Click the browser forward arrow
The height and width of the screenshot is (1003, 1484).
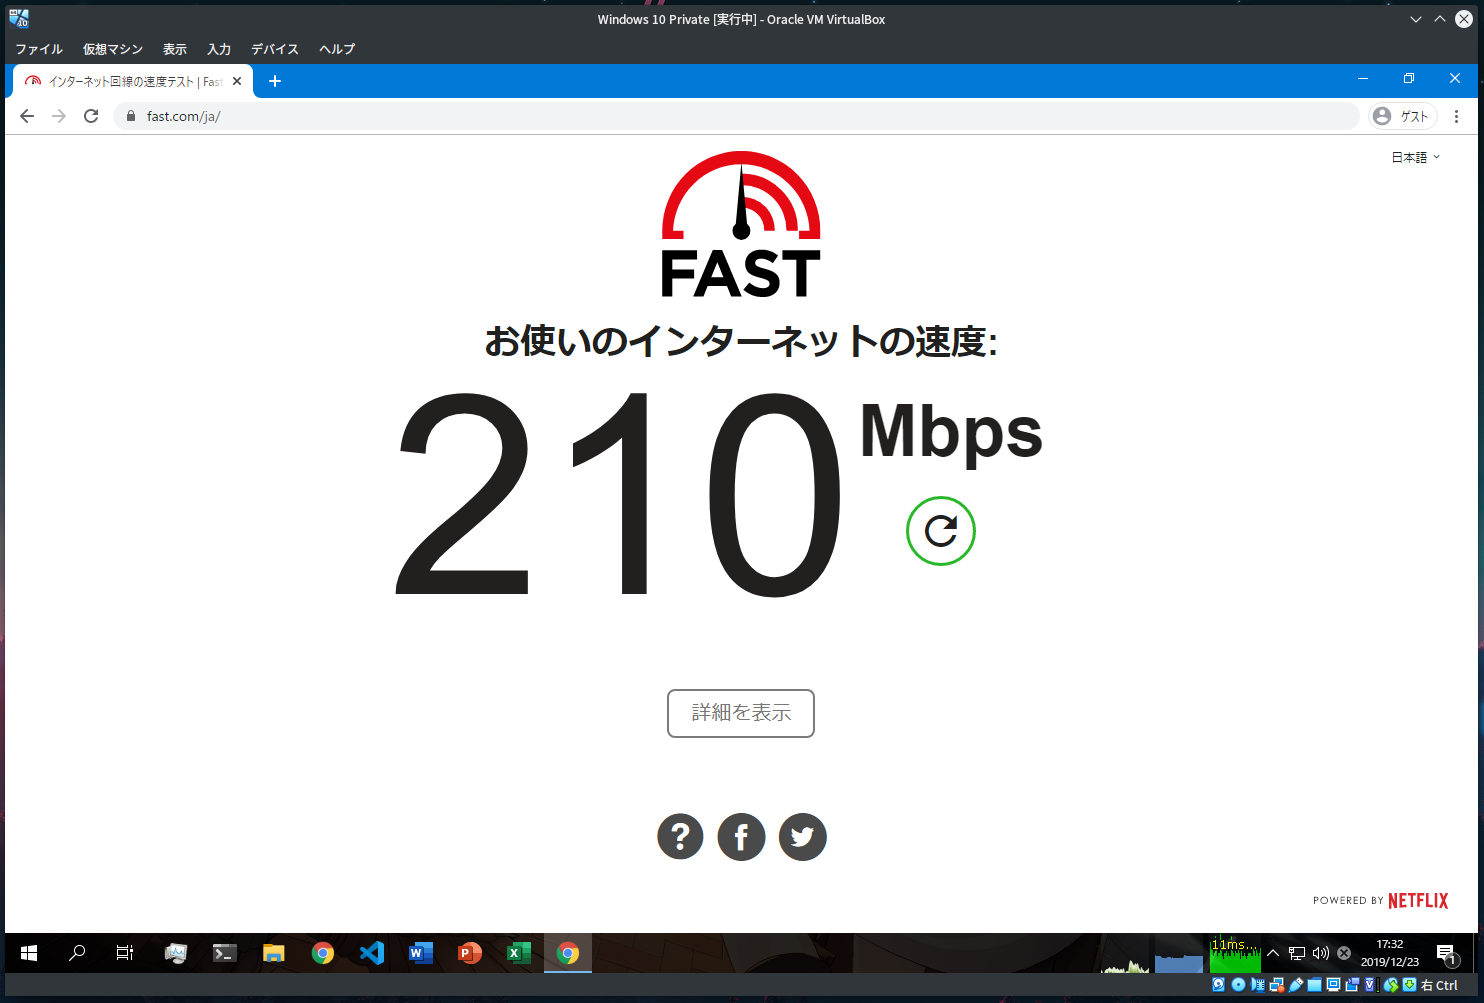pos(59,116)
